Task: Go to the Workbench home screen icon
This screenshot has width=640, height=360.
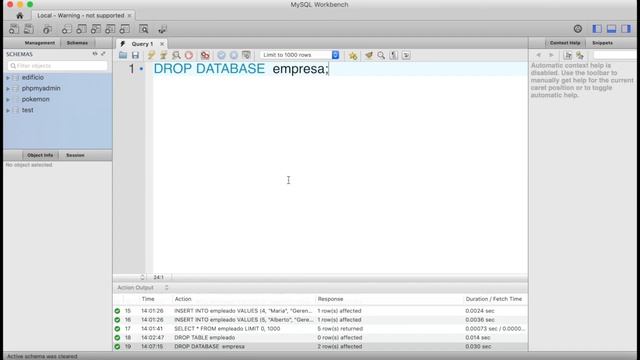Action: (x=20, y=16)
